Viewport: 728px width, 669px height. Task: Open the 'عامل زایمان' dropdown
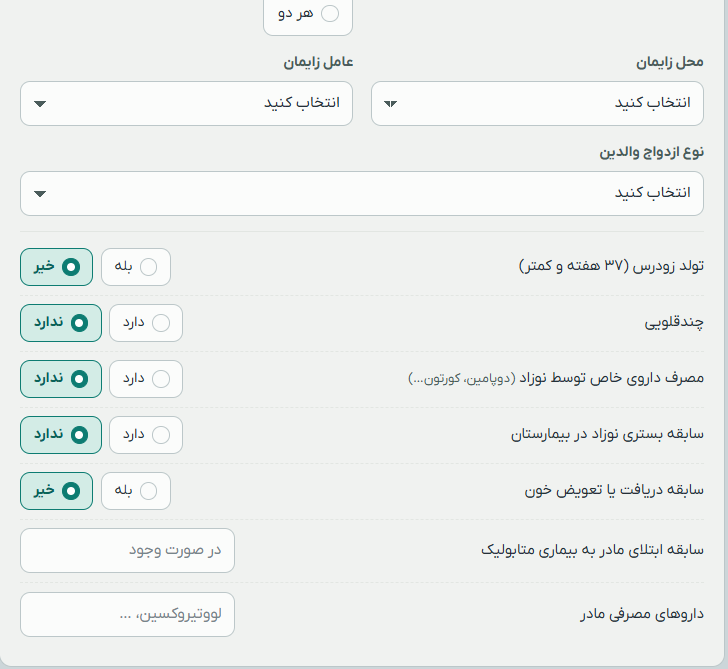pyautogui.click(x=186, y=104)
